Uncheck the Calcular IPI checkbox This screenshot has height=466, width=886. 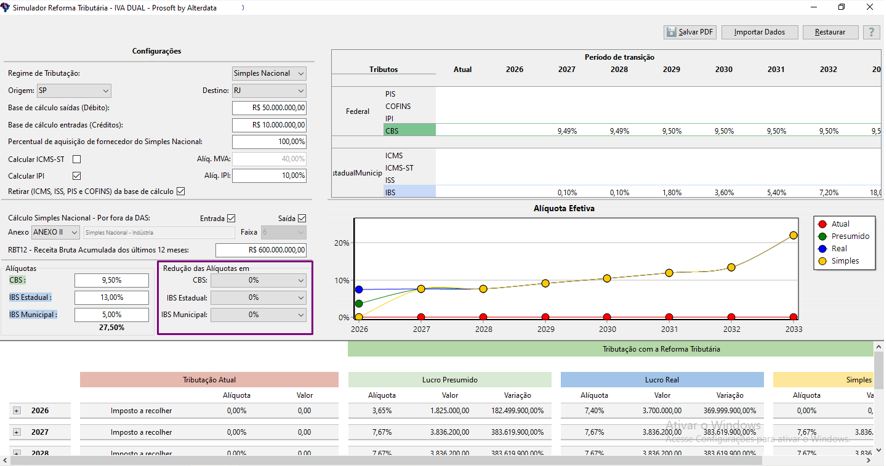(77, 176)
